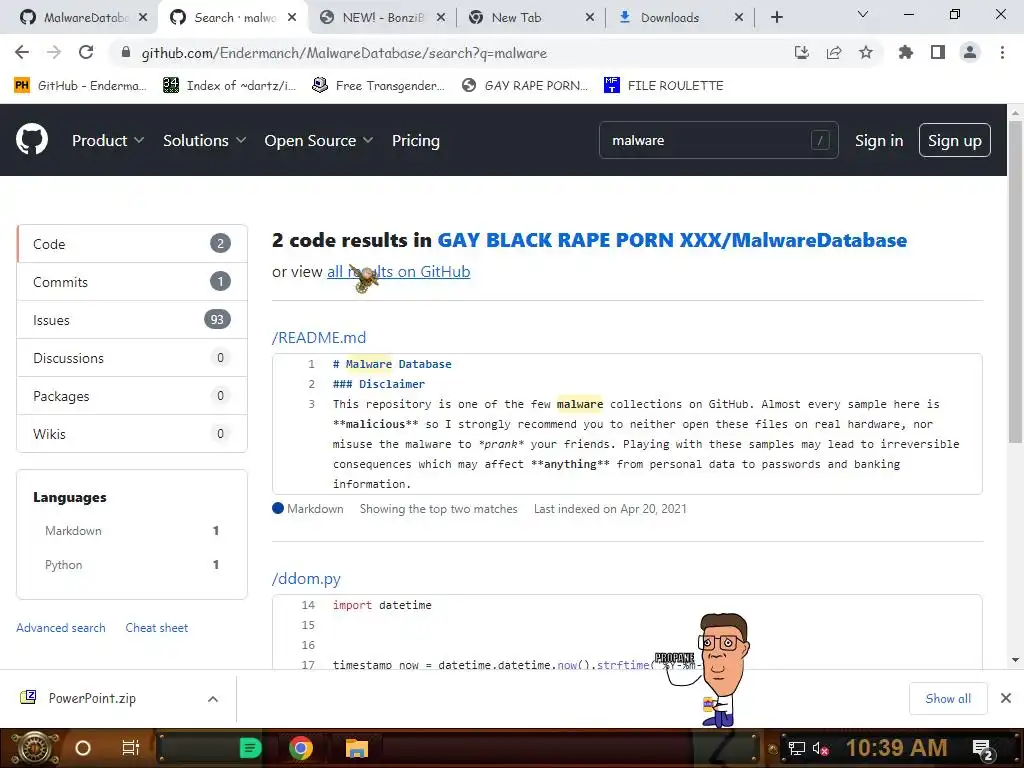
Task: Click Chrome icon on the taskbar
Action: coord(300,748)
